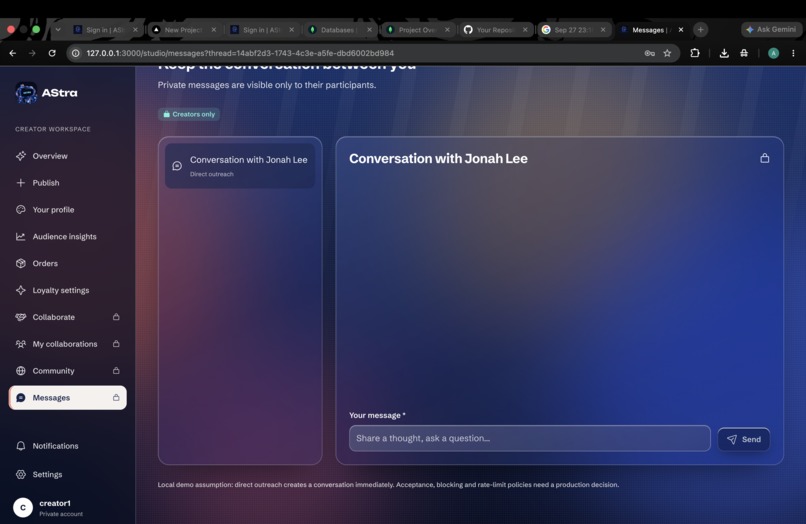The image size is (806, 524).
Task: Click the lock icon beside Community
Action: pos(116,370)
